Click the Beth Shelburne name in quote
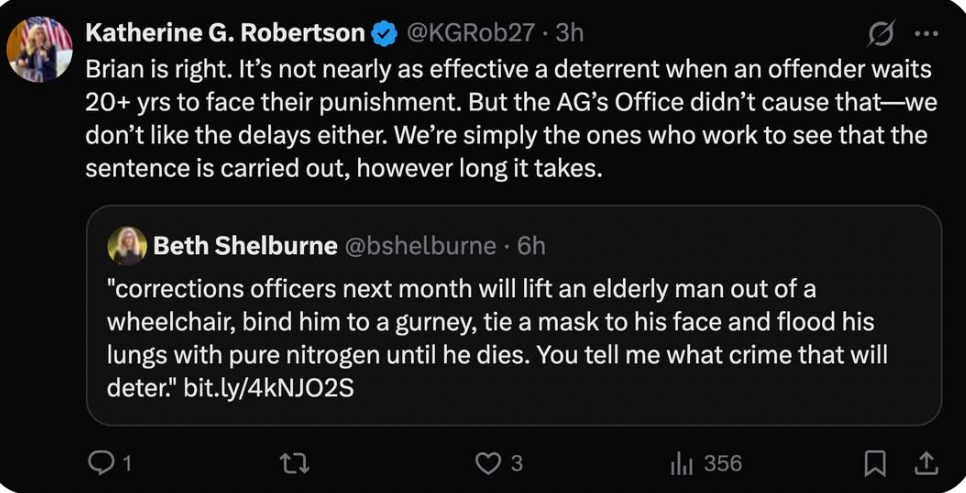 point(245,246)
